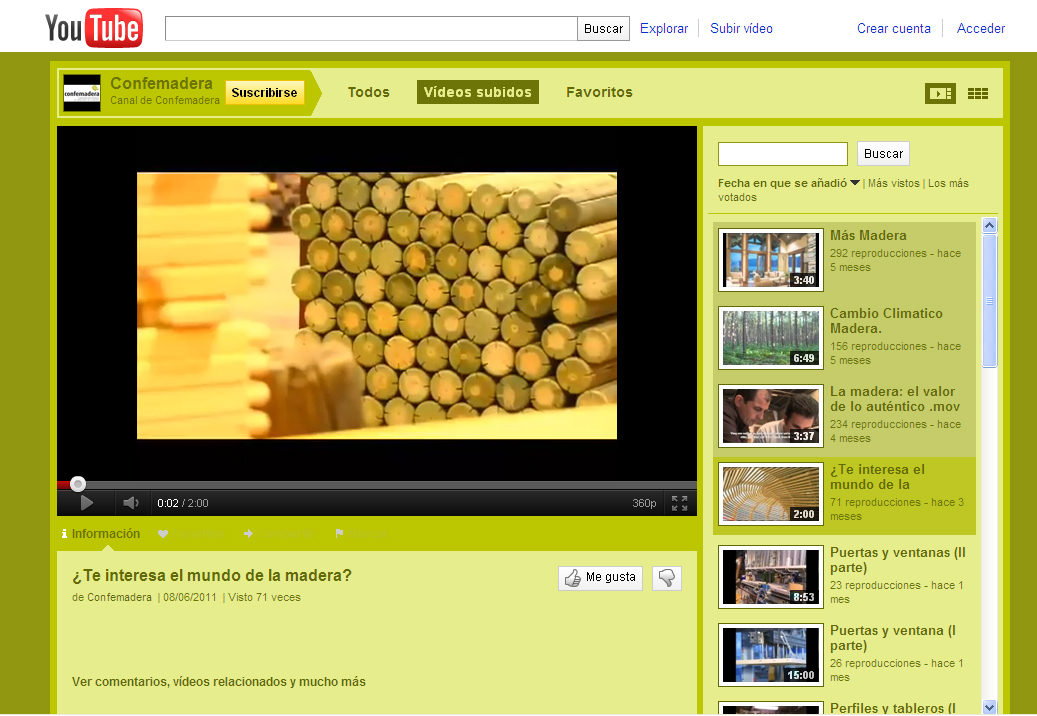Open the Crear cuenta link
This screenshot has width=1037, height=716.
click(x=893, y=28)
